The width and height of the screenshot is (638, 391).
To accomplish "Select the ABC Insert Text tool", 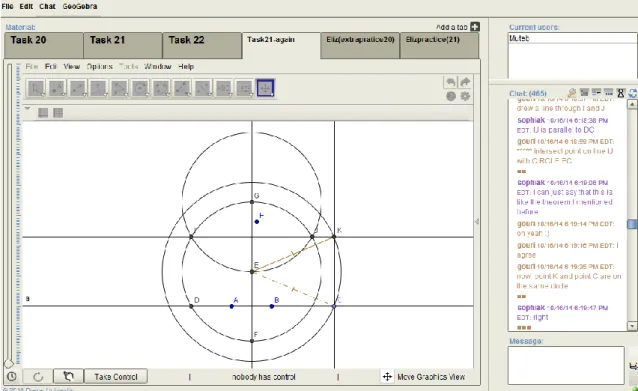I will (223, 88).
